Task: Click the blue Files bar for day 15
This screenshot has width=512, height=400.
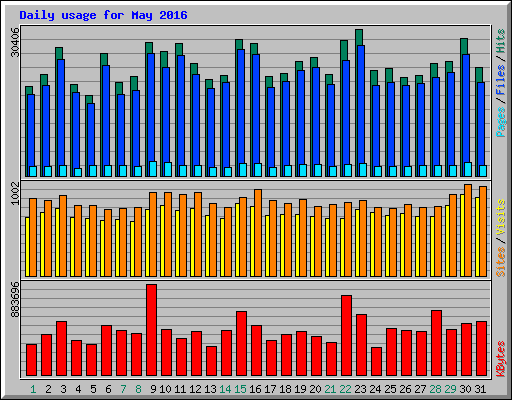Action: (241, 106)
